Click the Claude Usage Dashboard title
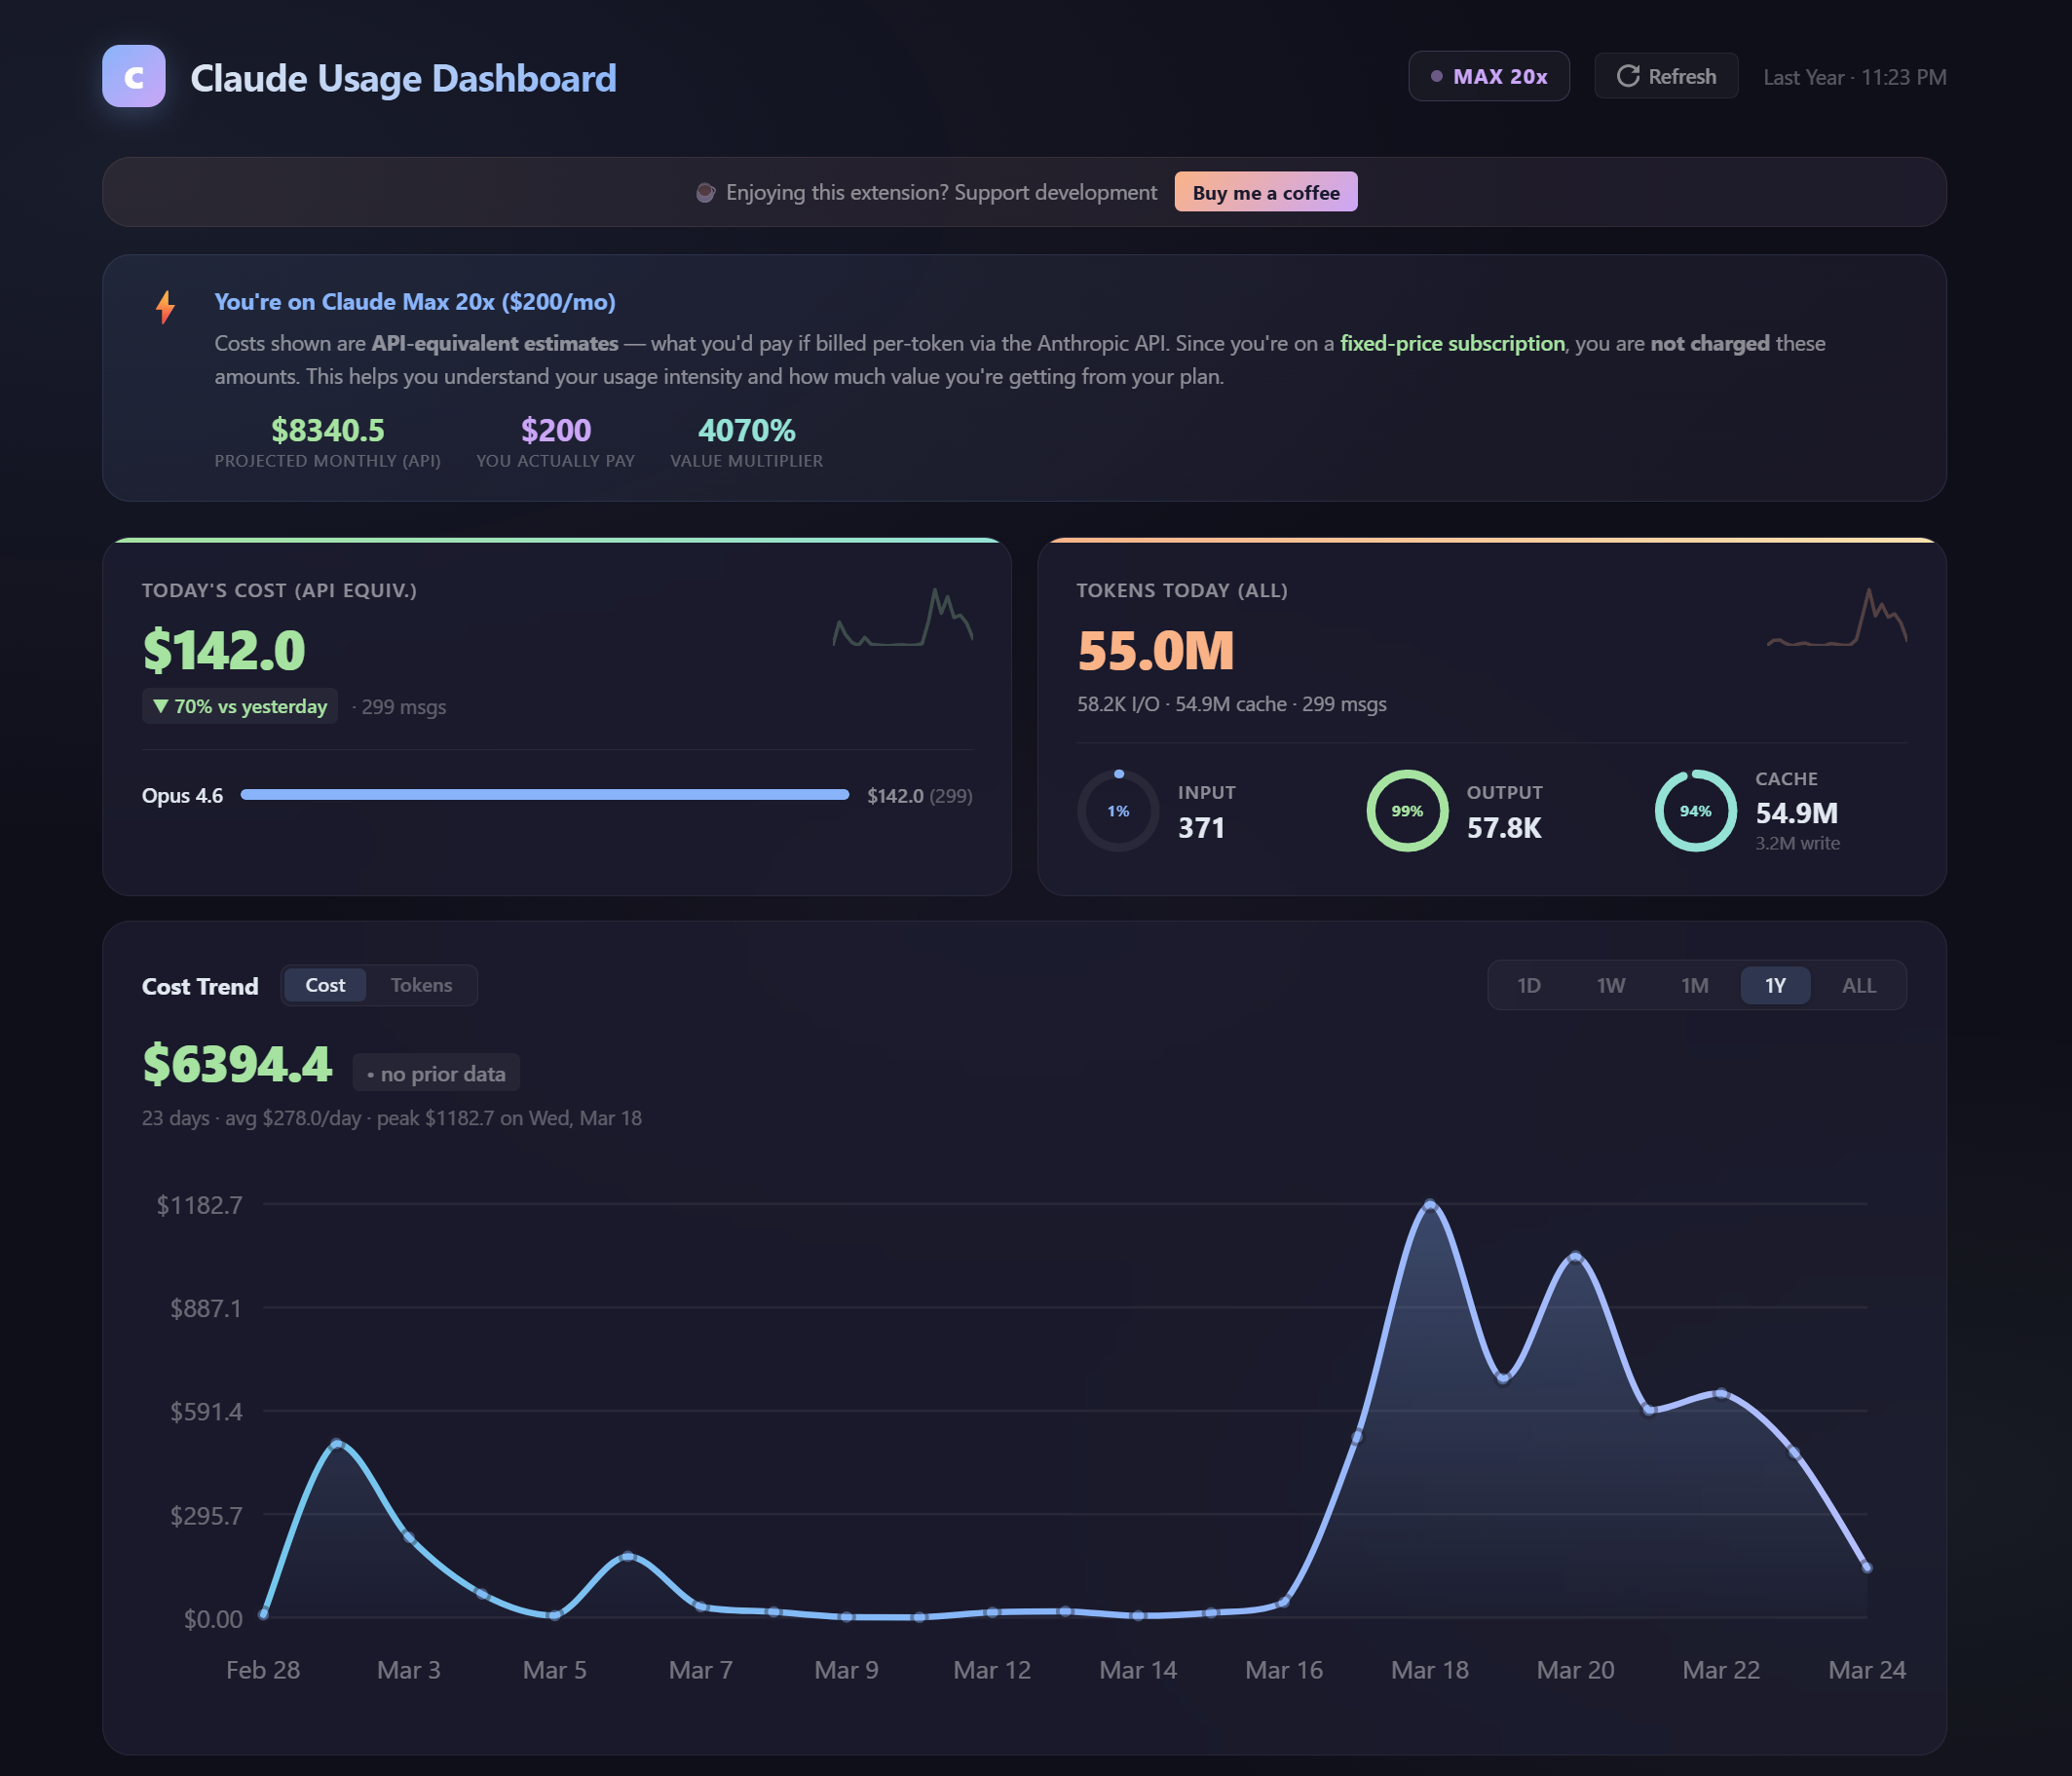Screen dimensions: 2072x1776 point(403,78)
